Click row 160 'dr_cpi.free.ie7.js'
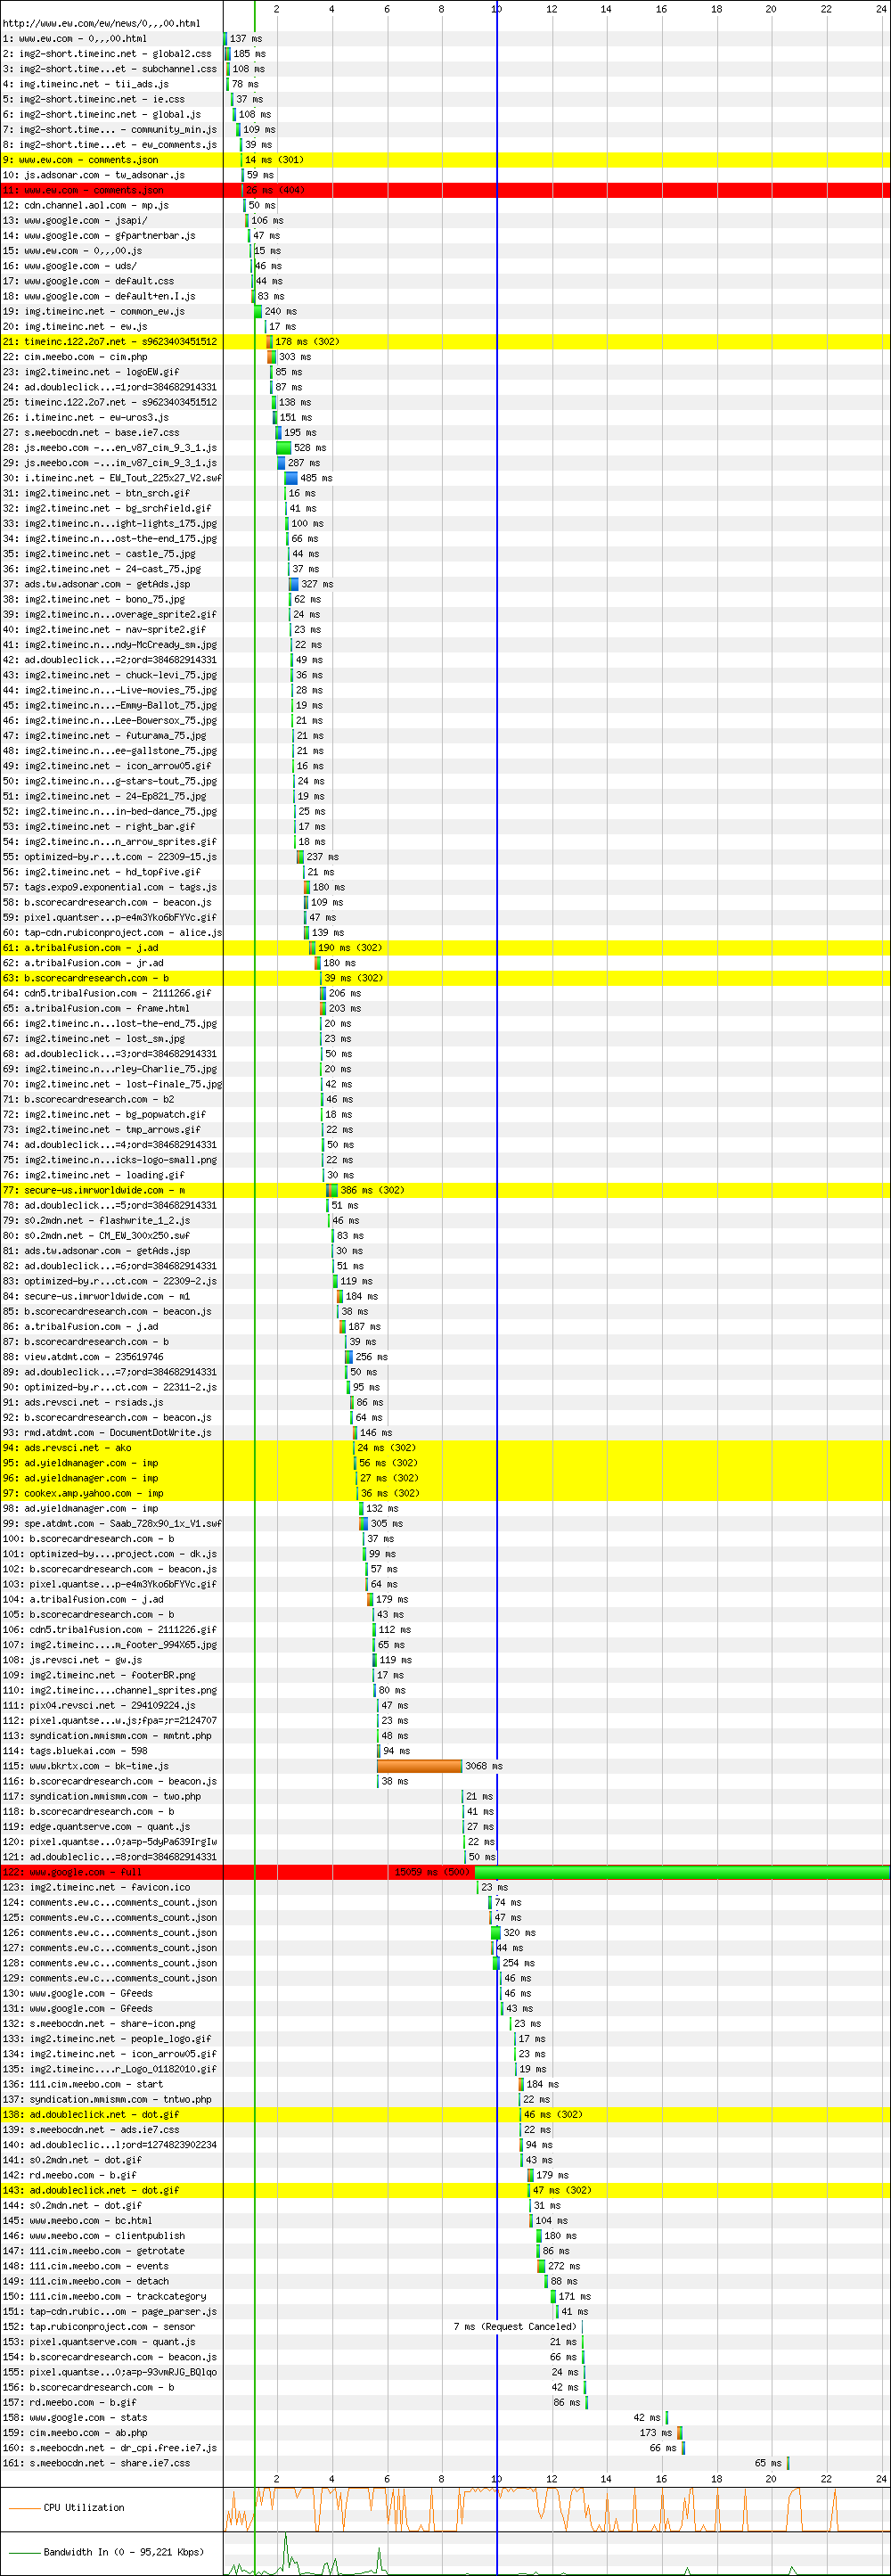This screenshot has height=2576, width=891. point(445,2448)
